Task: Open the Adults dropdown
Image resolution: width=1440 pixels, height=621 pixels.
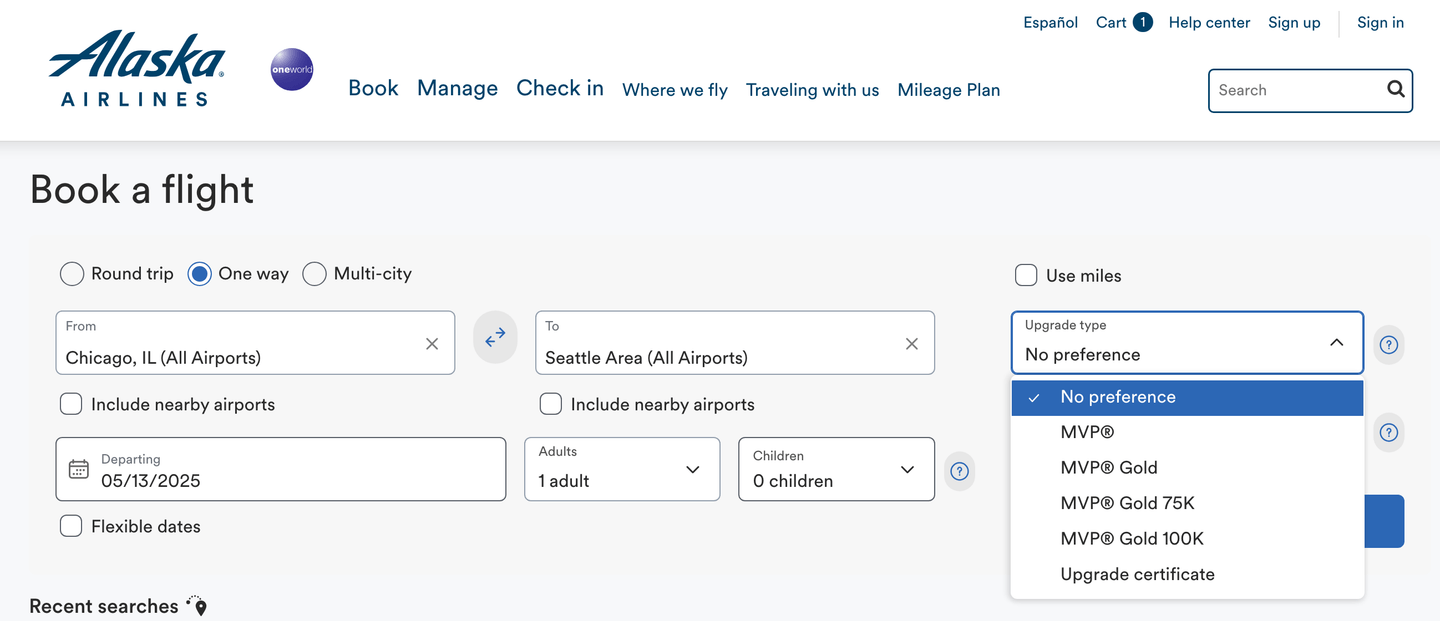Action: (x=621, y=469)
